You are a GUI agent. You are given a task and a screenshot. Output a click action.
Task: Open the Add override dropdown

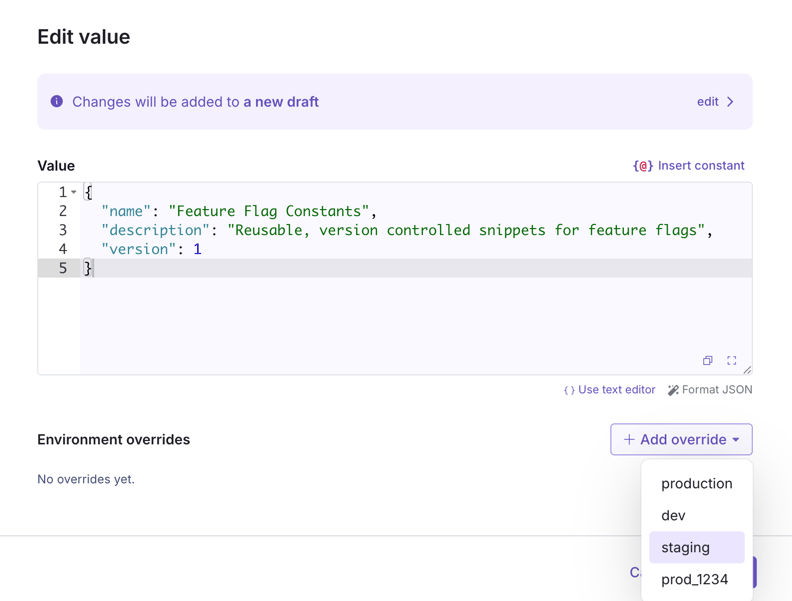pos(681,439)
